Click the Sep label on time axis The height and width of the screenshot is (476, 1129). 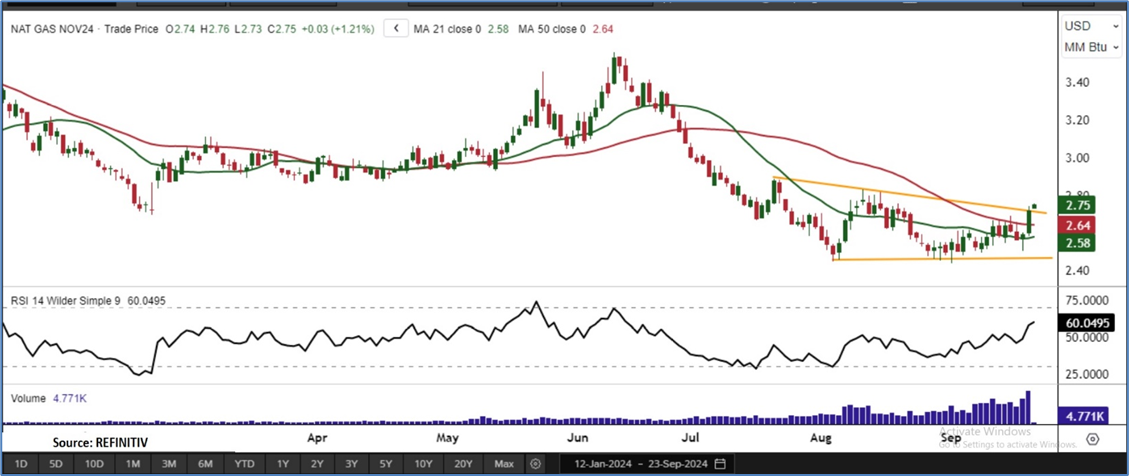(x=950, y=437)
